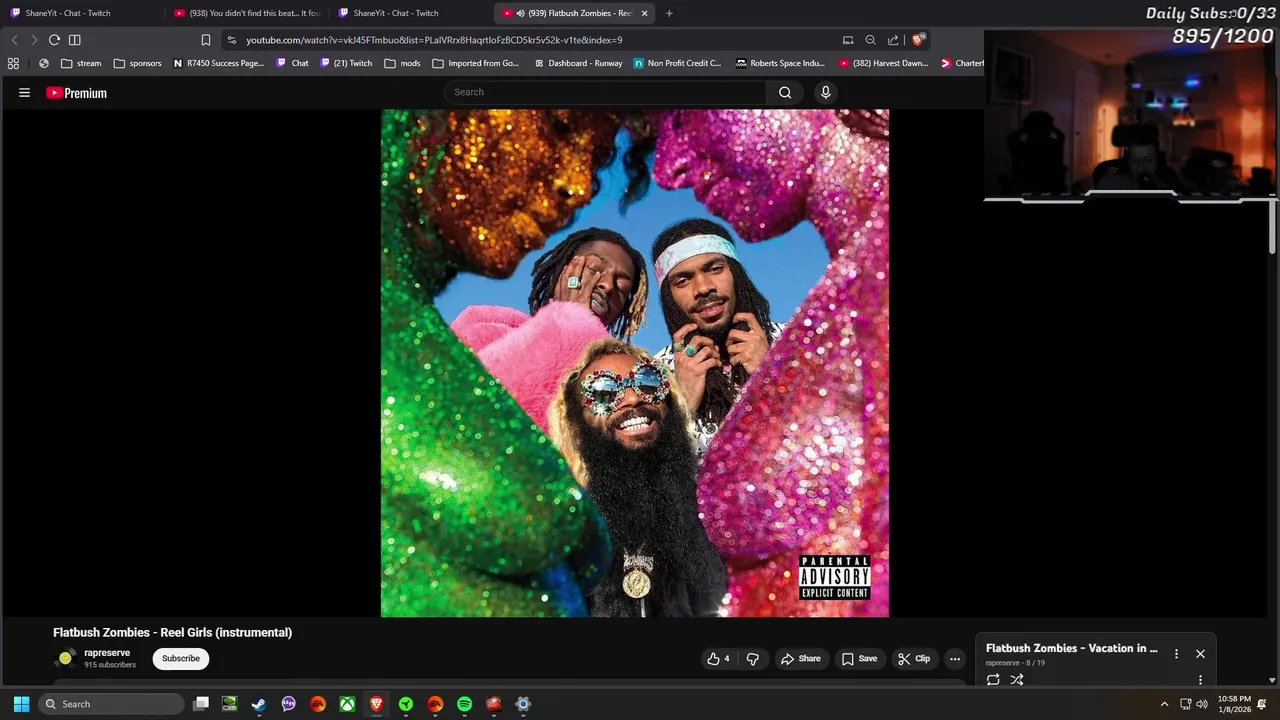This screenshot has height=720, width=1280.
Task: Open Dashboard - Runway bookmark
Action: pos(578,63)
